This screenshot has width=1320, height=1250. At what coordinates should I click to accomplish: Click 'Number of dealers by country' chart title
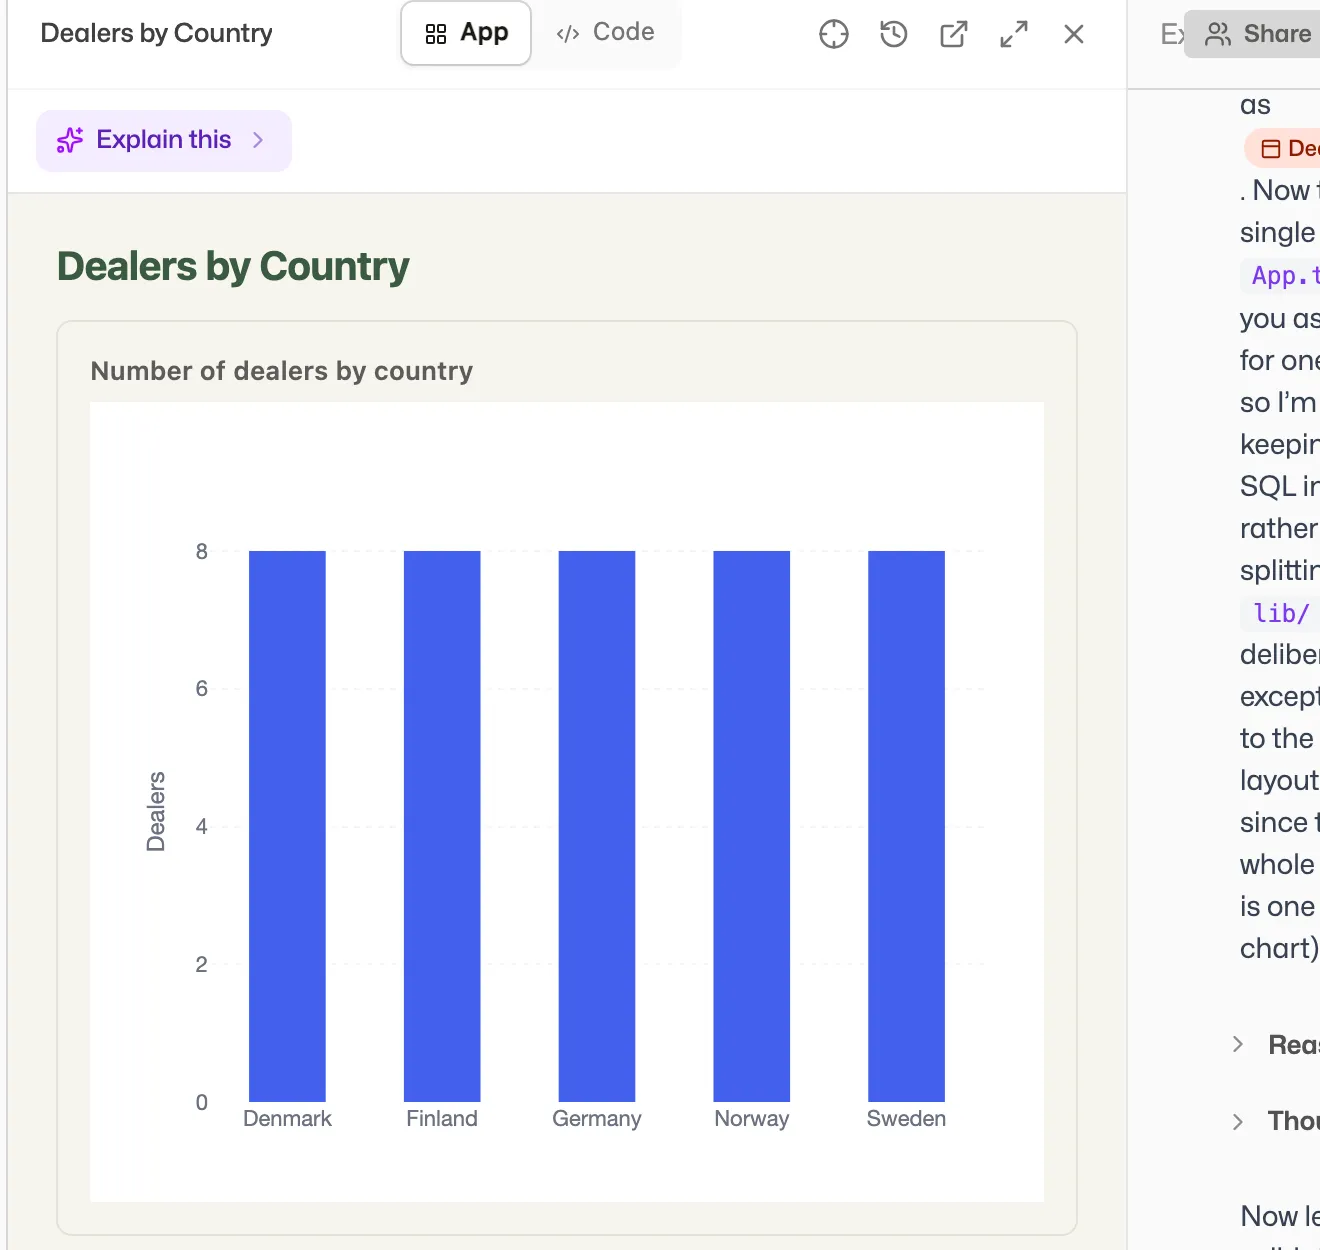click(282, 371)
